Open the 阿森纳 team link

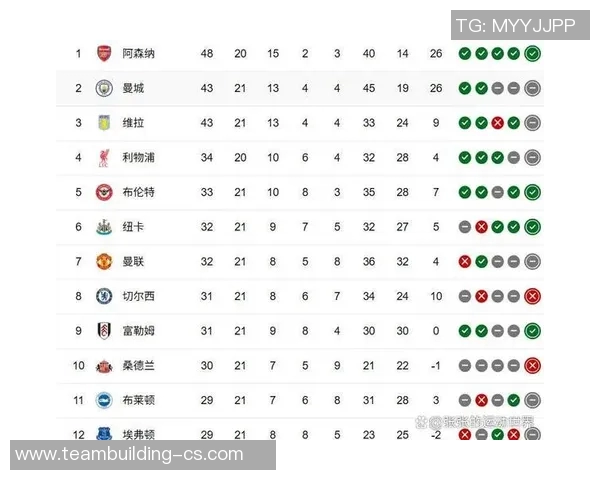tap(138, 54)
